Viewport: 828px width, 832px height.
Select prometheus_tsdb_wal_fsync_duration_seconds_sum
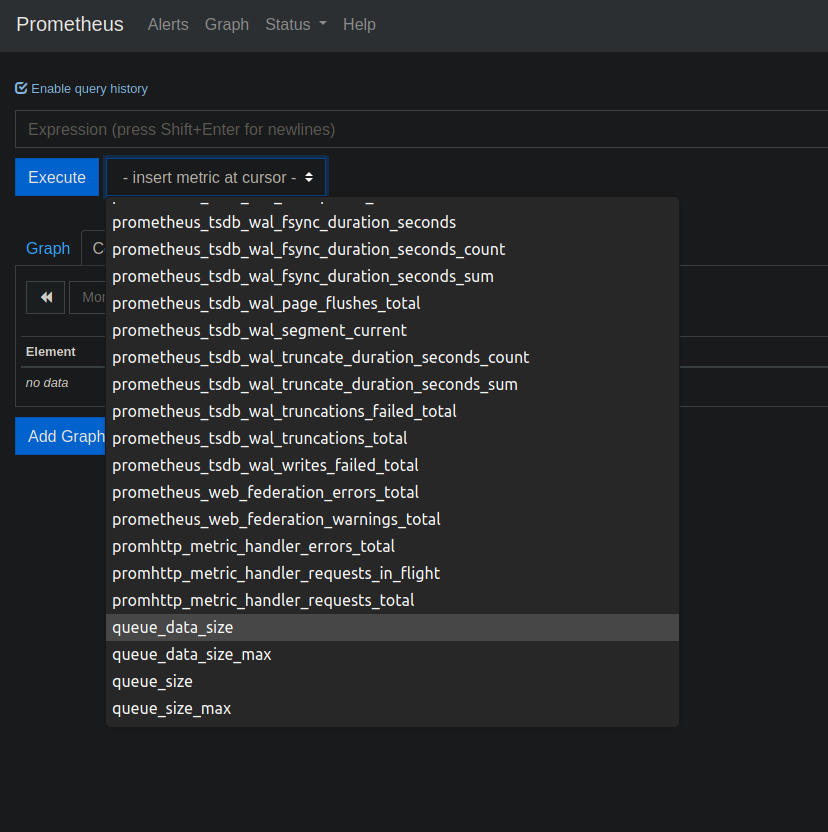tap(392, 276)
